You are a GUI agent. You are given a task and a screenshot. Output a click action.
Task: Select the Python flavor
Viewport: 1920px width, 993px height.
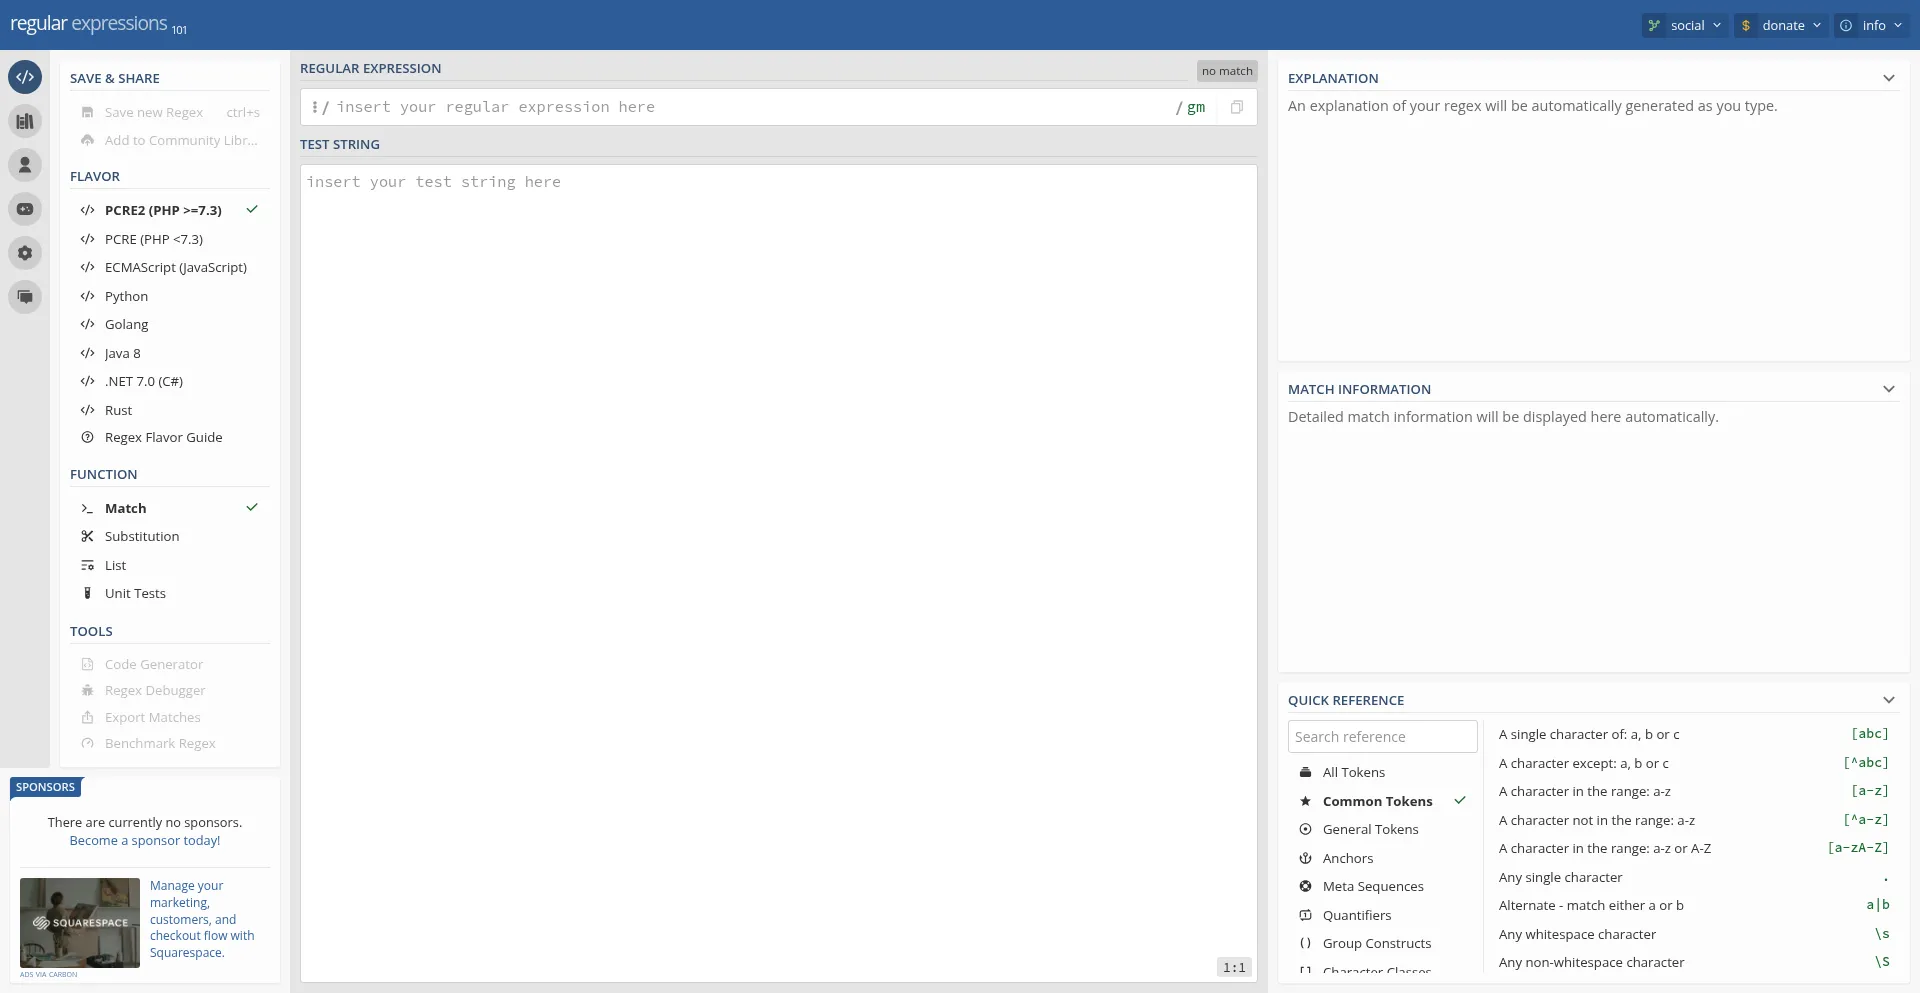(x=126, y=296)
